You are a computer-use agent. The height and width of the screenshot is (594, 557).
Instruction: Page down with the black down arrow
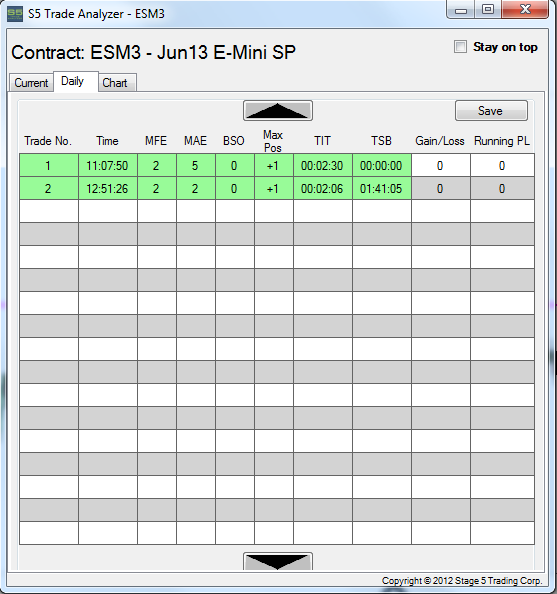(278, 561)
